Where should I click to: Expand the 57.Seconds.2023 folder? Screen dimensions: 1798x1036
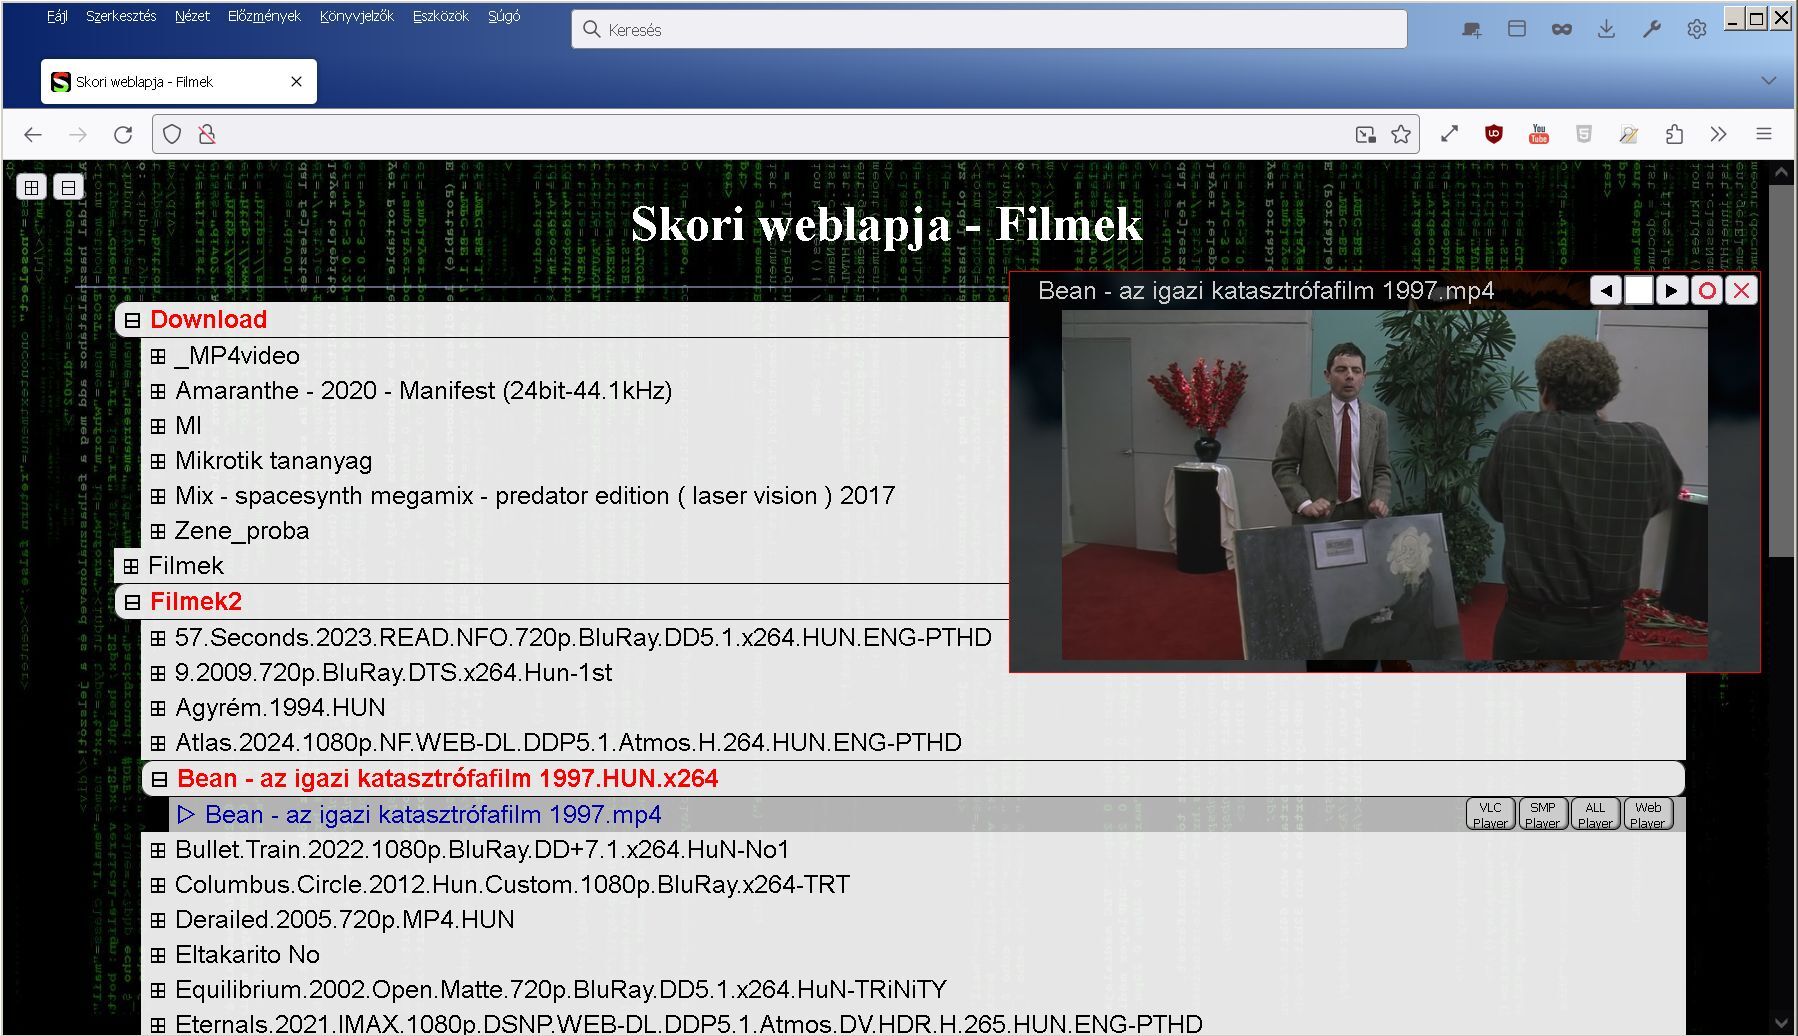[158, 638]
